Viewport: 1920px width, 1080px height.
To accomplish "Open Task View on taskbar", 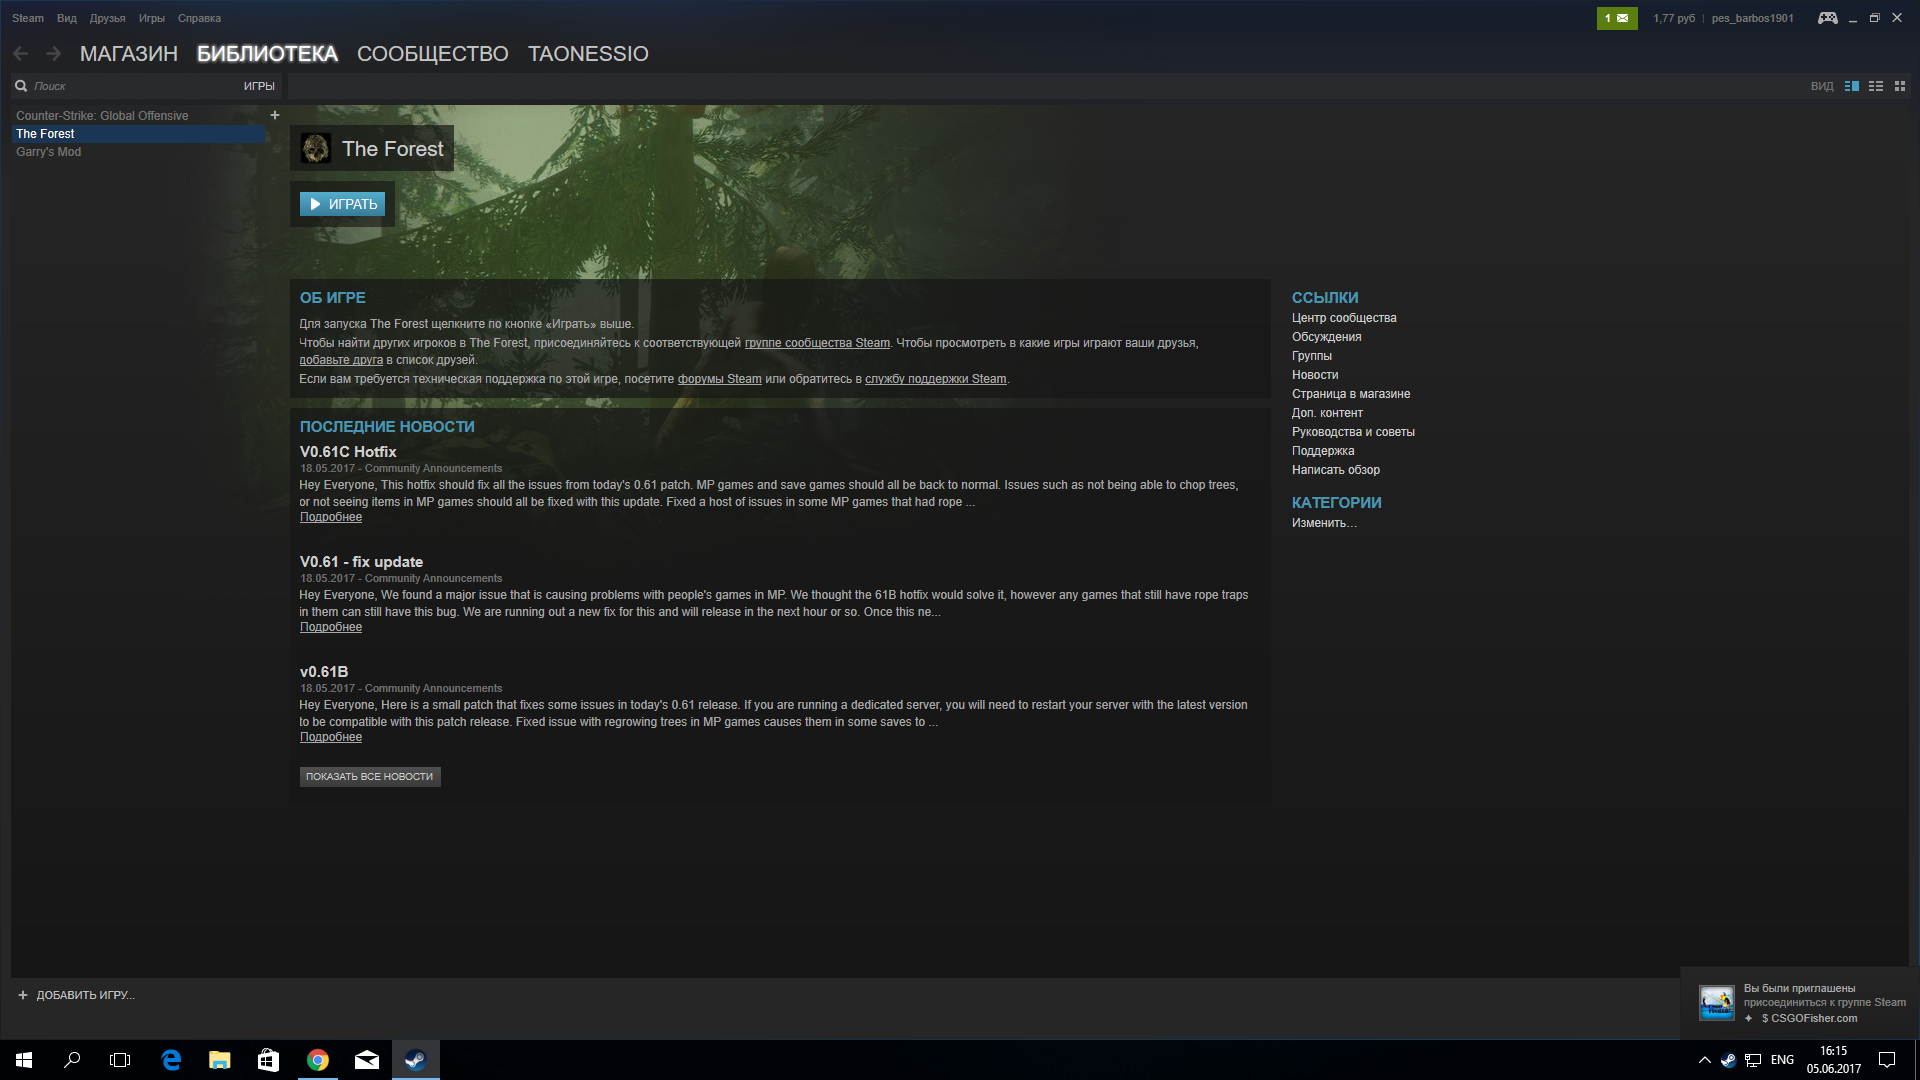I will [120, 1060].
